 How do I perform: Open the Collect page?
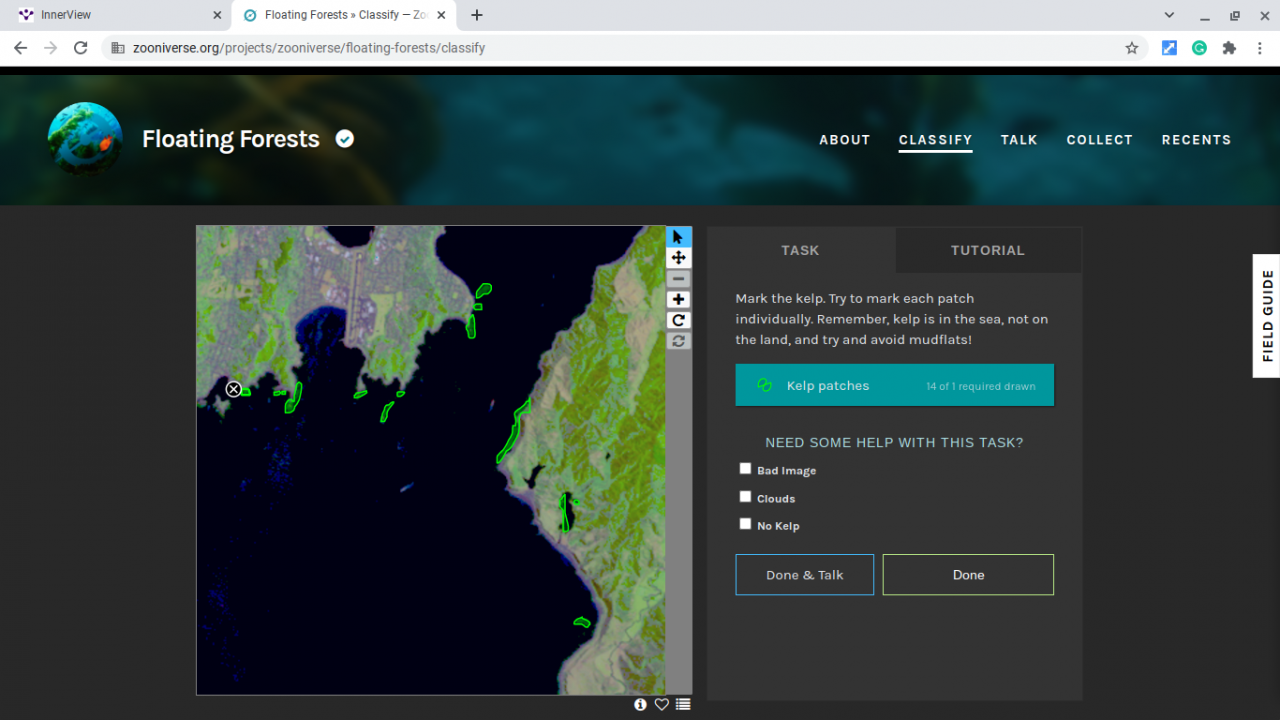coord(1100,140)
